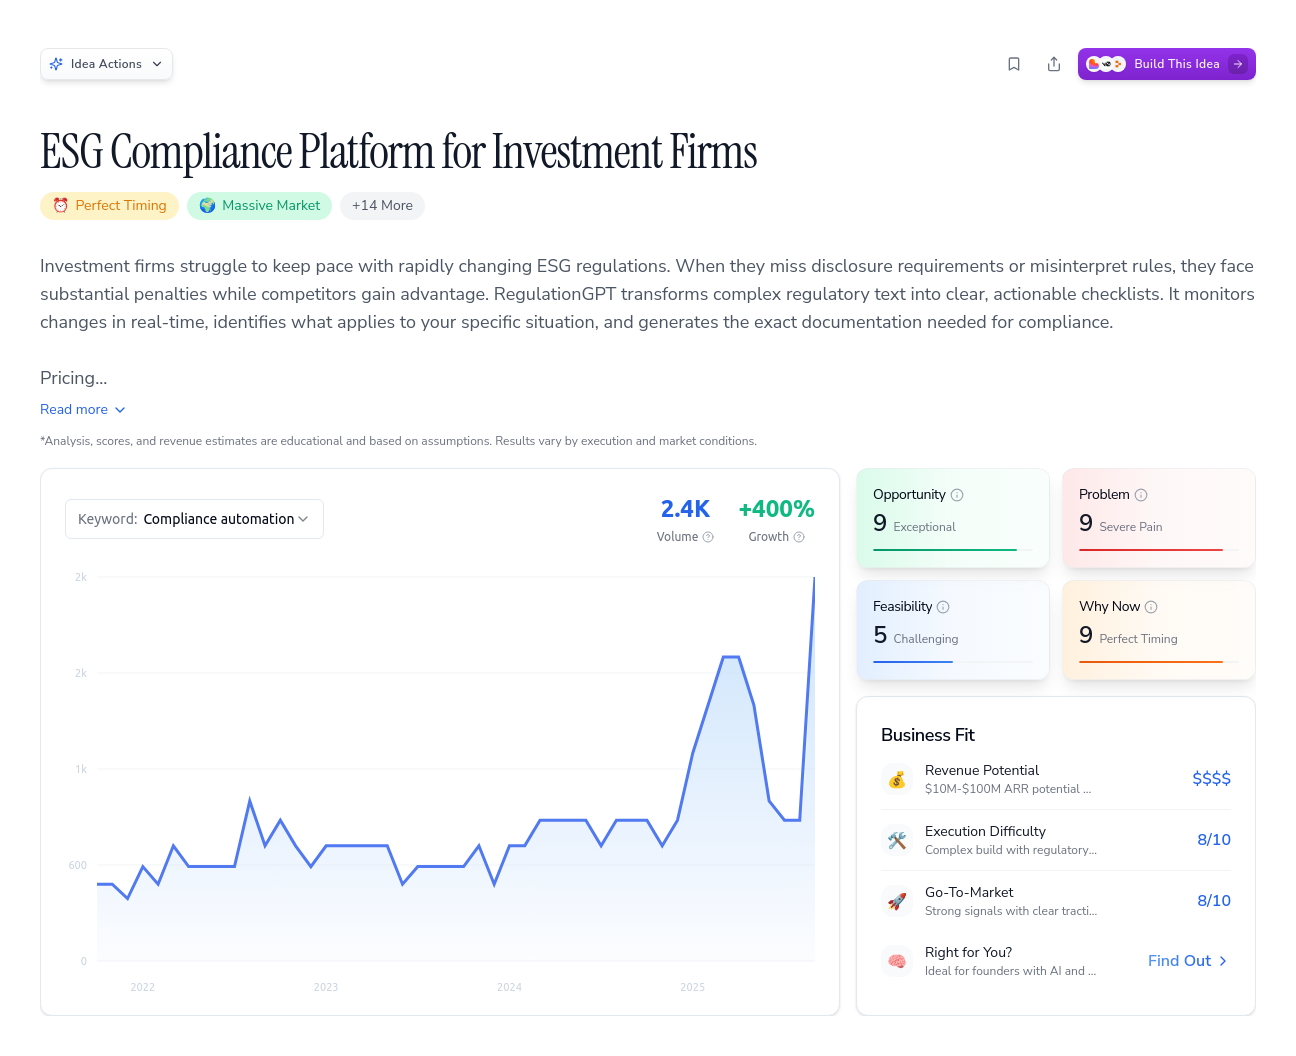Select the rocket icon next to Go-To-Market
The image size is (1296, 1056).
[x=896, y=901]
